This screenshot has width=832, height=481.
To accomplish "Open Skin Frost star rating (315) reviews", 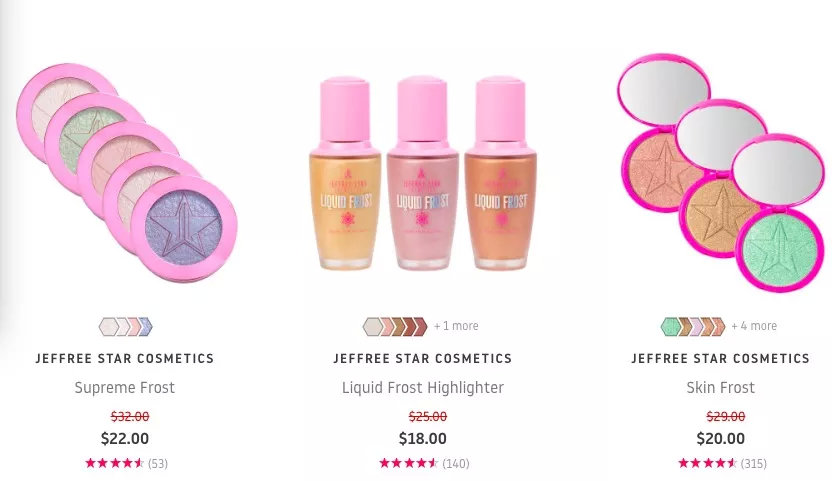I will pos(722,463).
